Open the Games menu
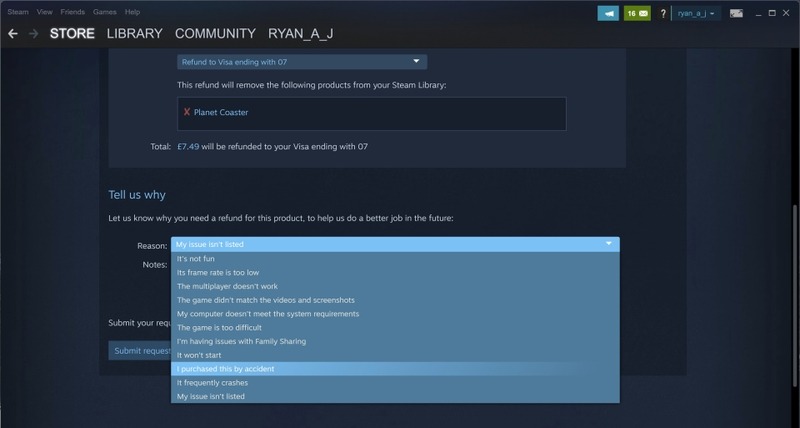This screenshot has height=428, width=800. [x=105, y=12]
